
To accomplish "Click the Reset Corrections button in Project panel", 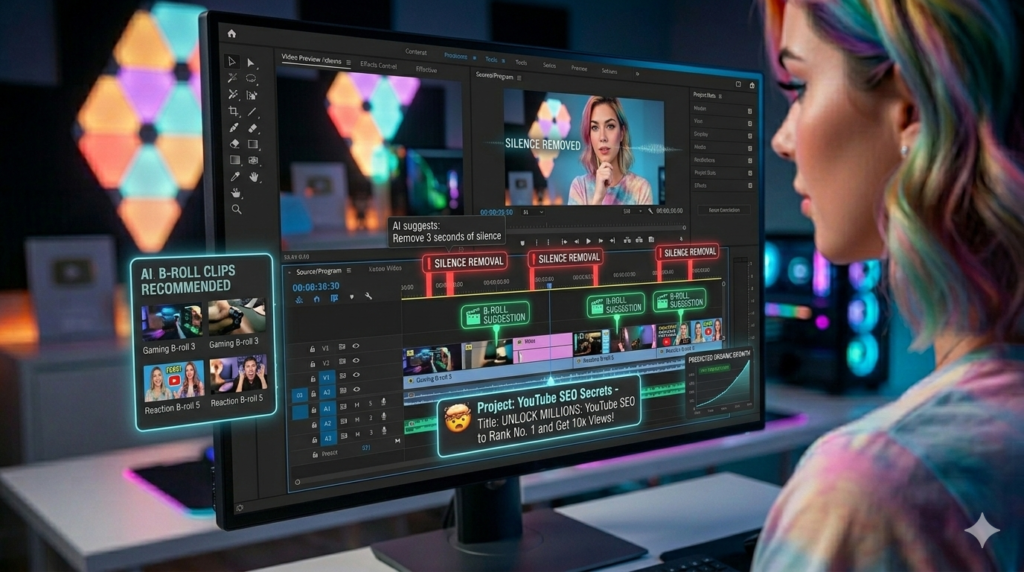I will coord(724,210).
